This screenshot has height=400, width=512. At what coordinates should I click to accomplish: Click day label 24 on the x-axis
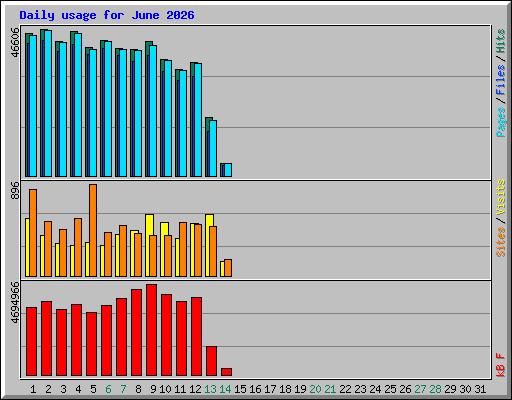coord(375,389)
